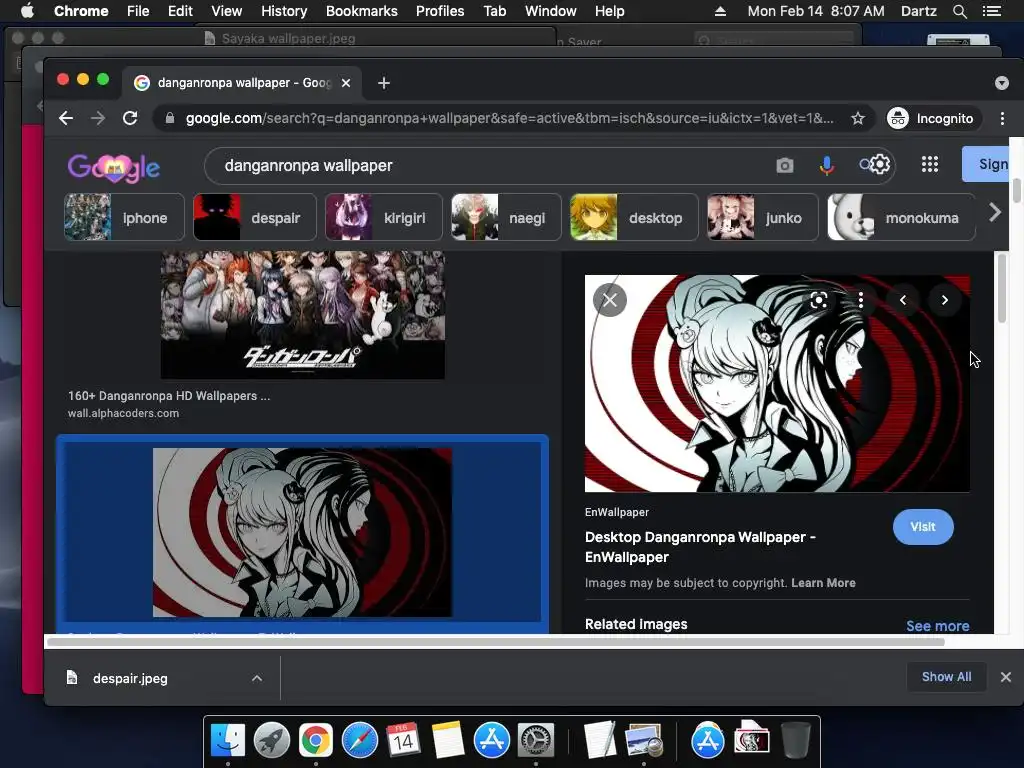This screenshot has width=1024, height=768.
Task: Click the EnWallpaper source label
Action: tap(616, 512)
